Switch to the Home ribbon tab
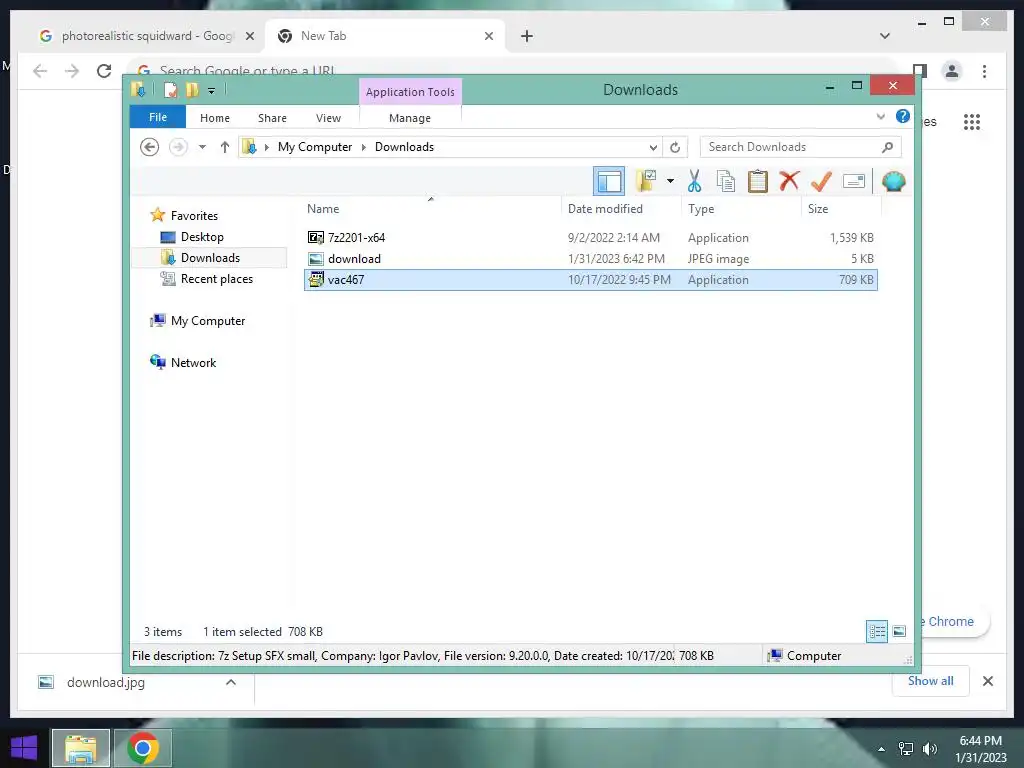This screenshot has height=768, width=1024. tap(215, 118)
